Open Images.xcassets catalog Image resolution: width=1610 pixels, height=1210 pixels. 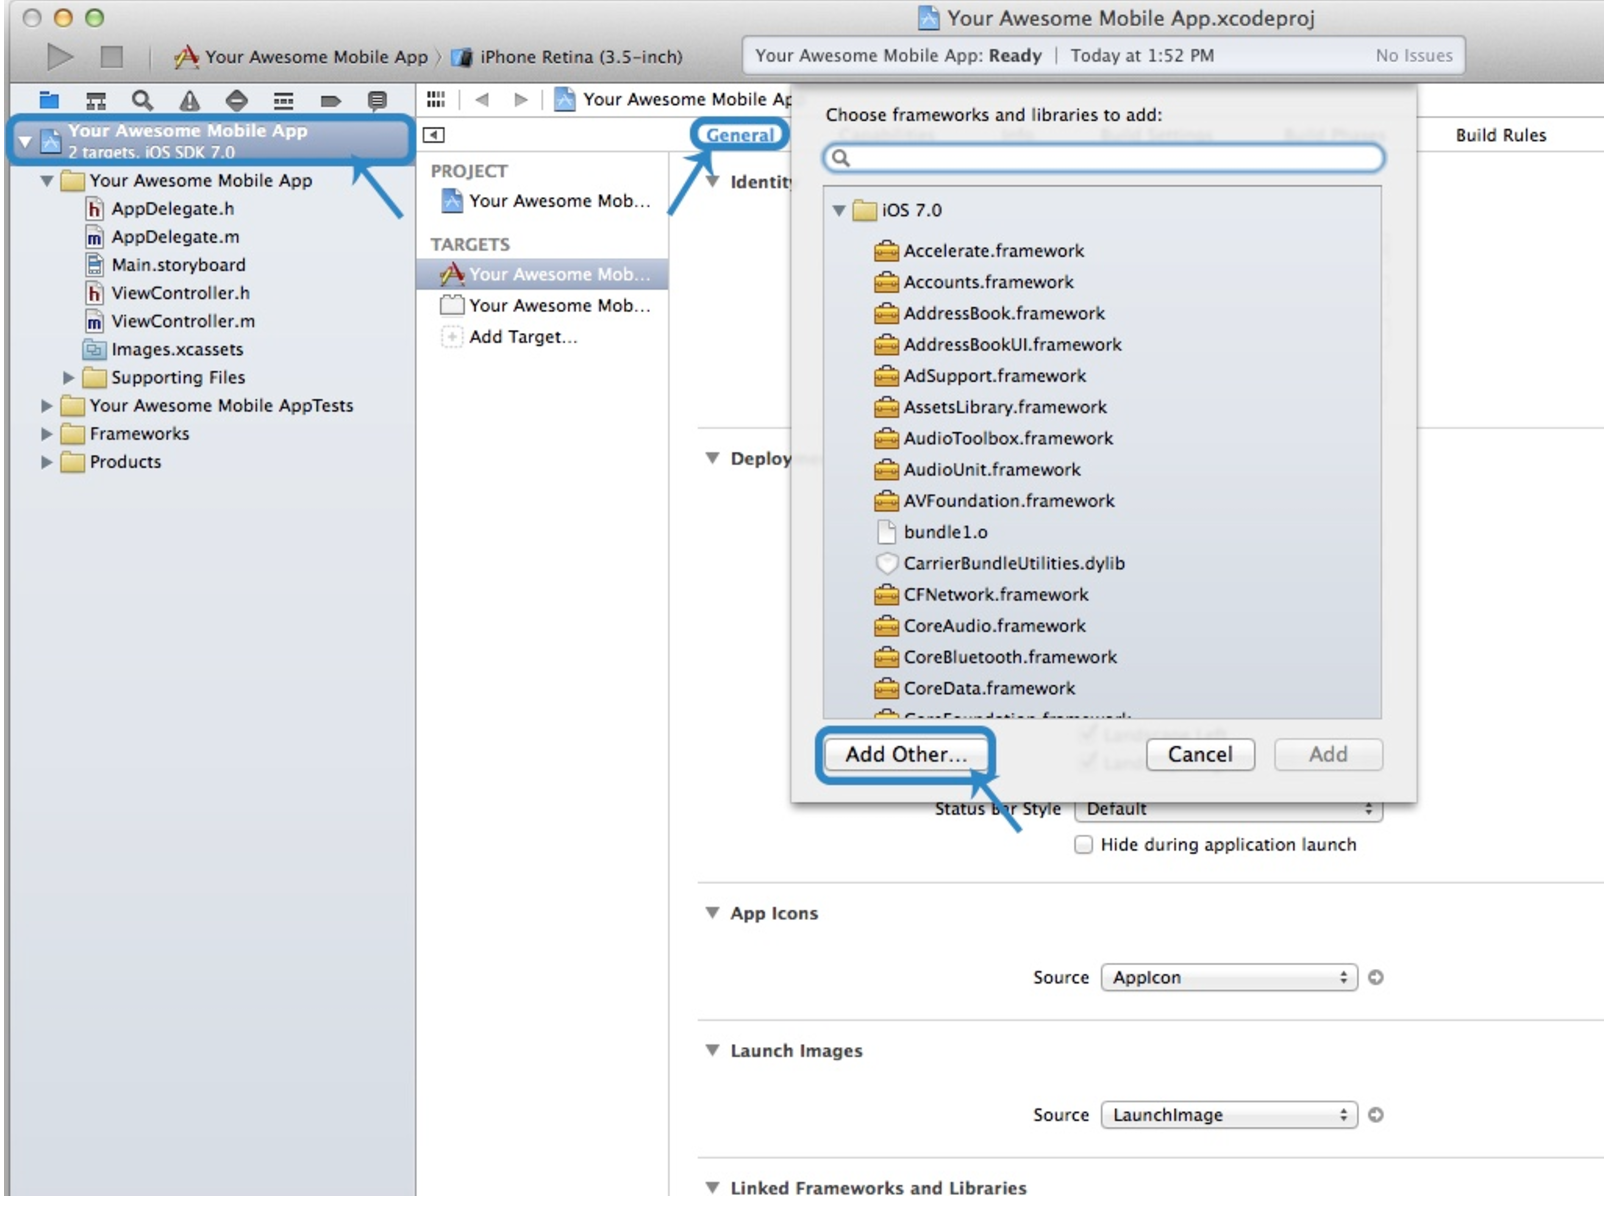(165, 350)
